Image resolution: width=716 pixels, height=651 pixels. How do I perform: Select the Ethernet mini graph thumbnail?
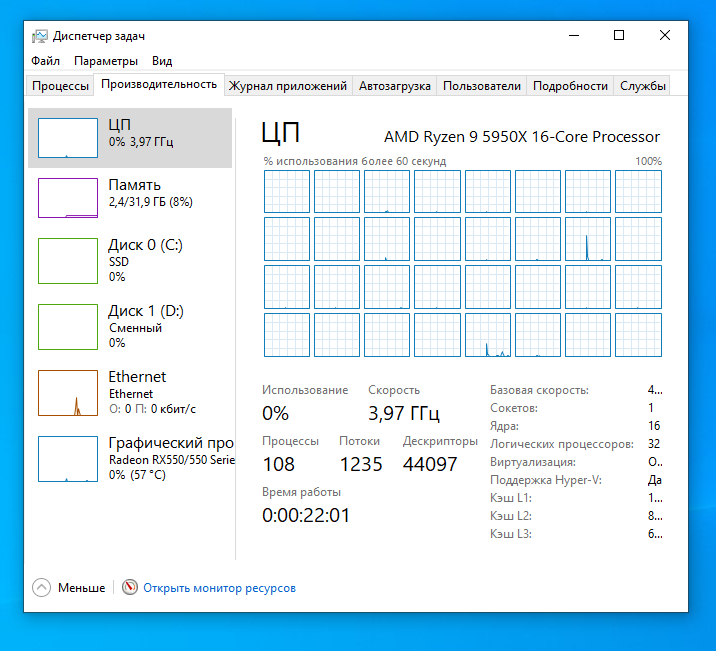[x=68, y=393]
